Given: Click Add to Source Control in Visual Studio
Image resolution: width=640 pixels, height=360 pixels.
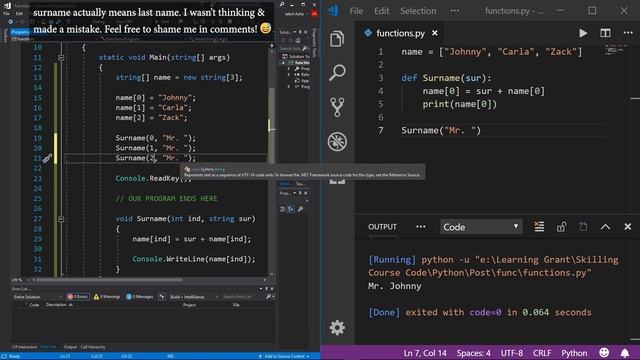Looking at the screenshot, I should click(284, 356).
